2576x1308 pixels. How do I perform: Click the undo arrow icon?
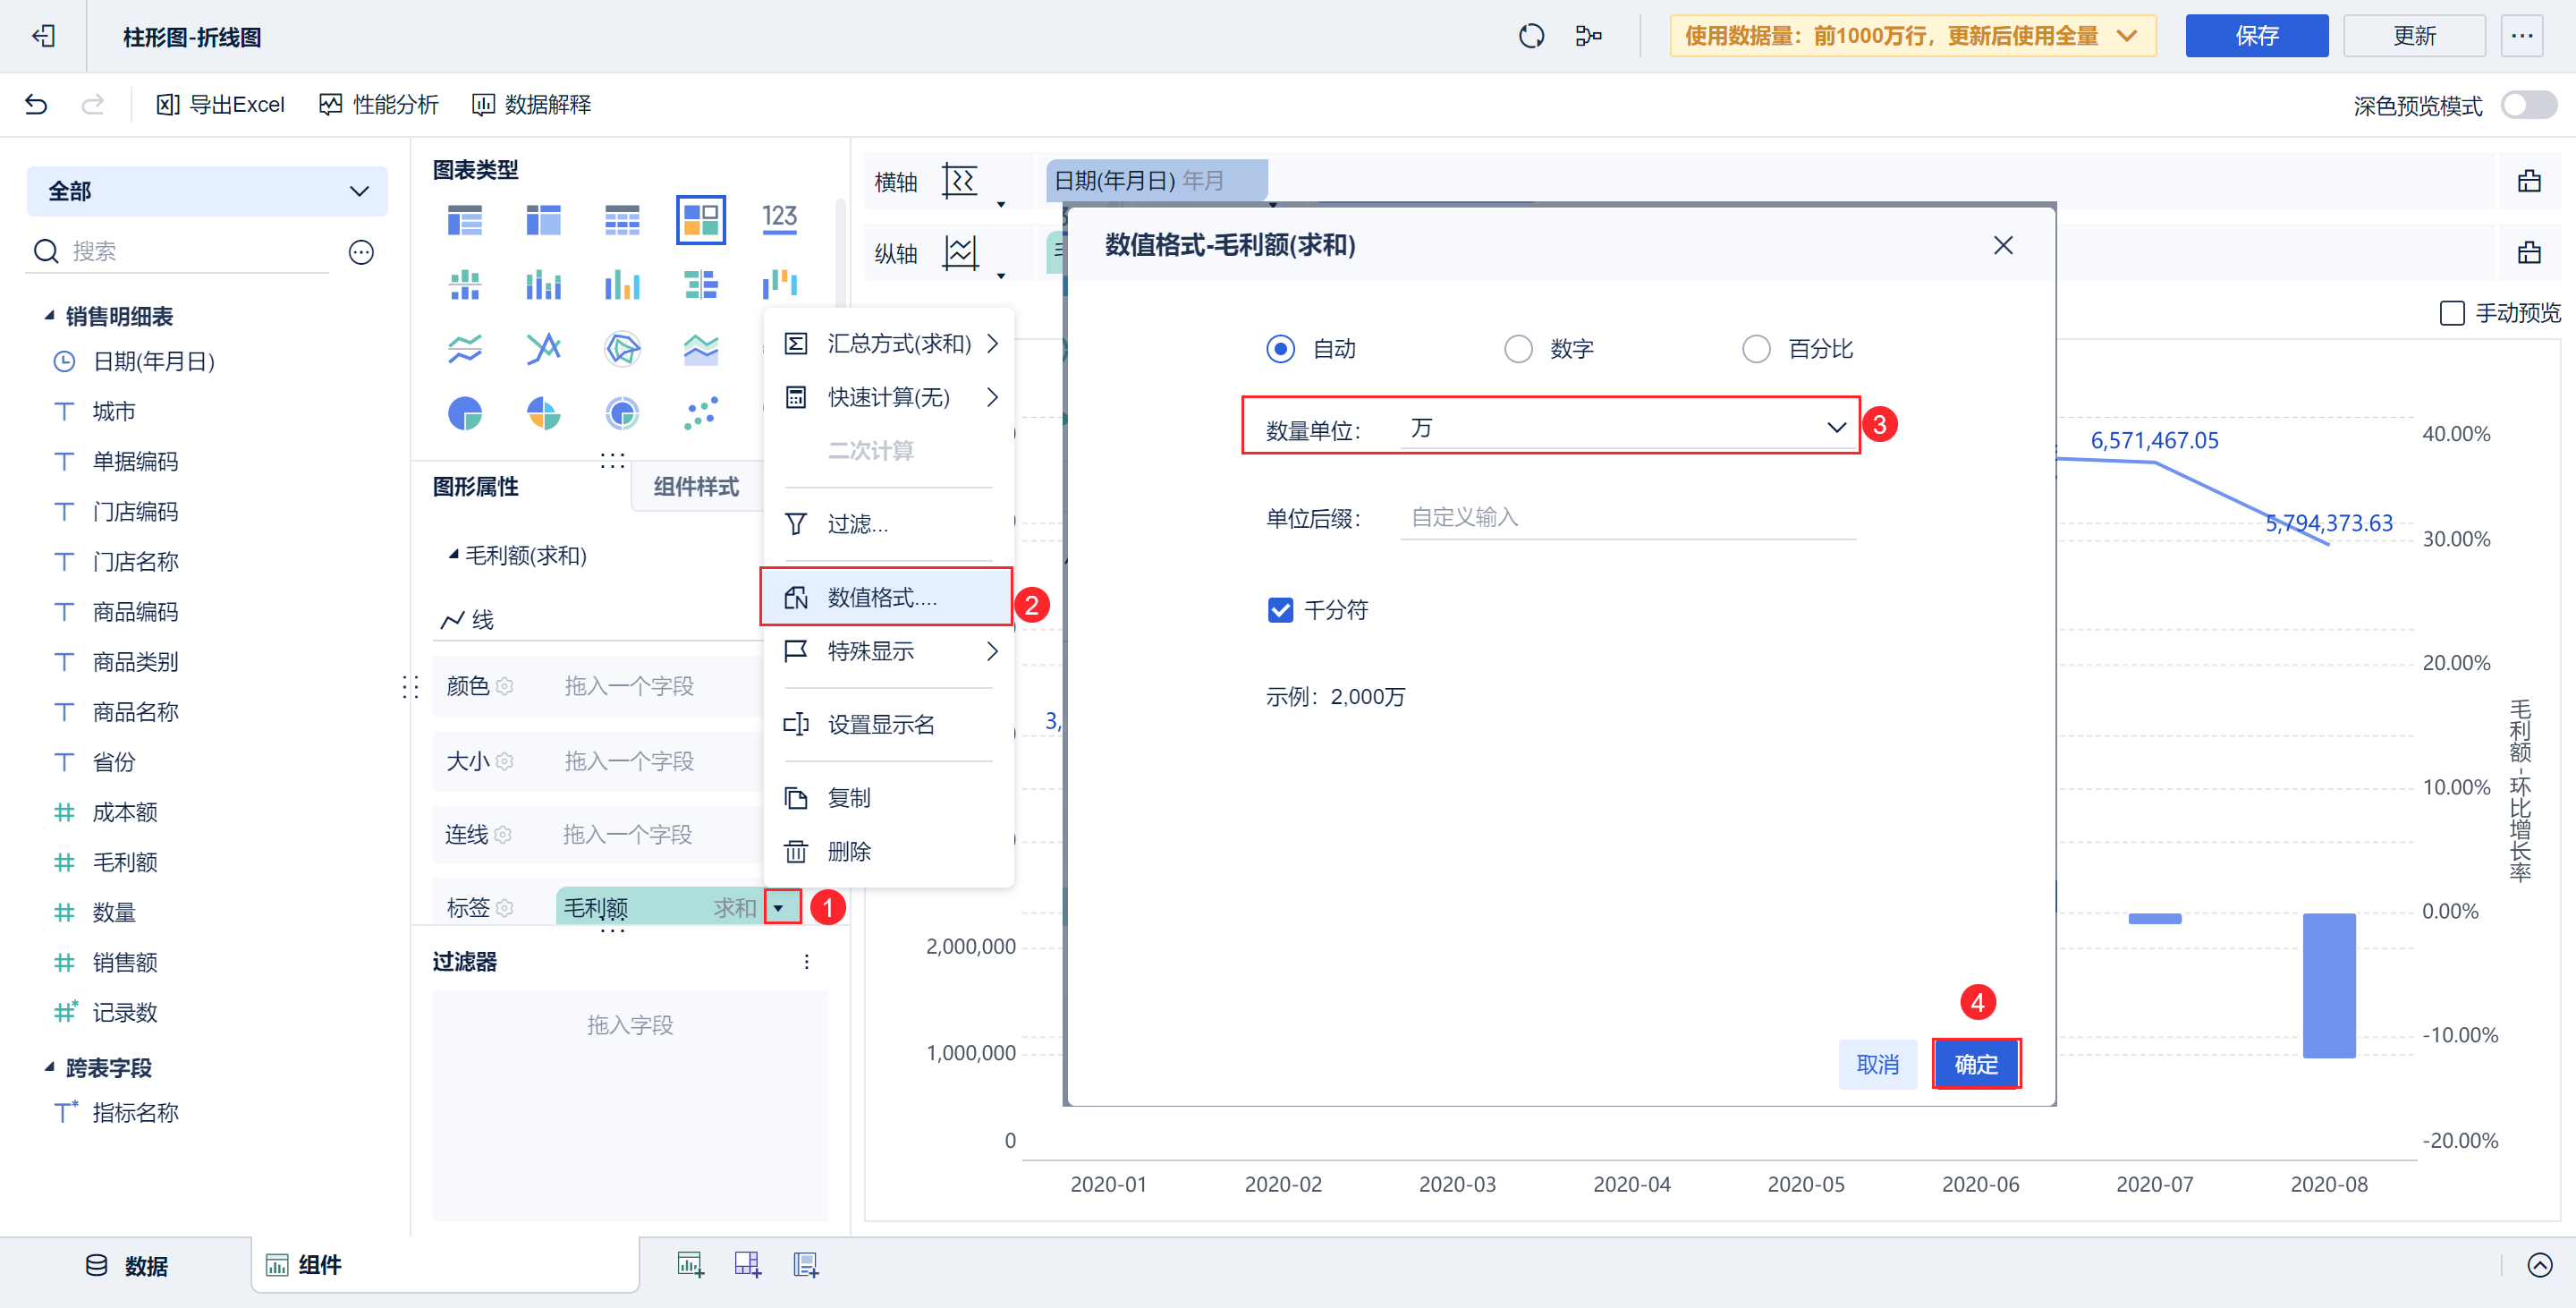coord(37,104)
